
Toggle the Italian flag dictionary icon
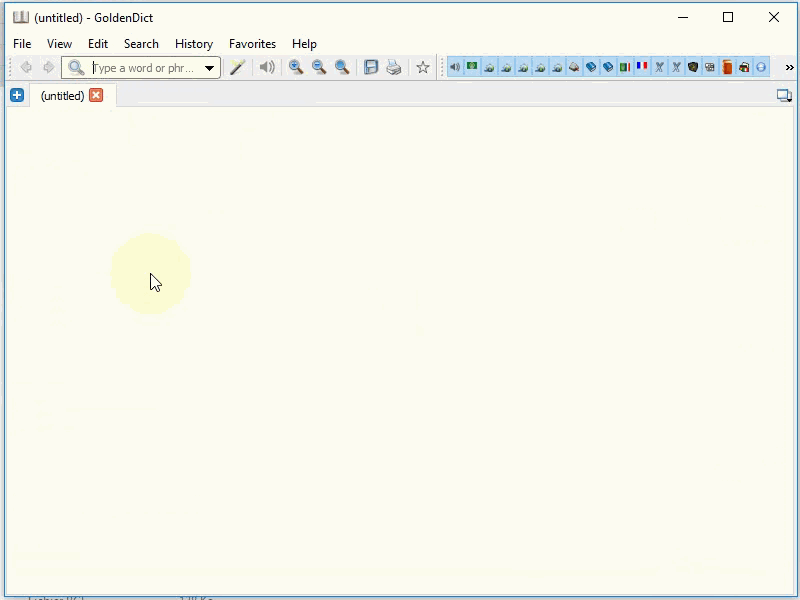(625, 67)
